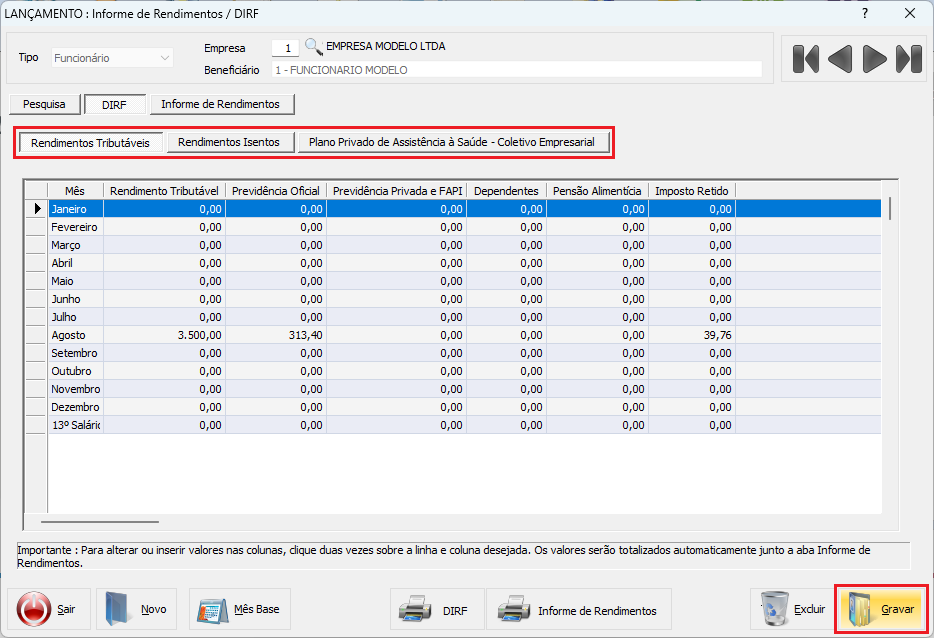934x638 pixels.
Task: Jump to the last record arrow
Action: [x=909, y=59]
